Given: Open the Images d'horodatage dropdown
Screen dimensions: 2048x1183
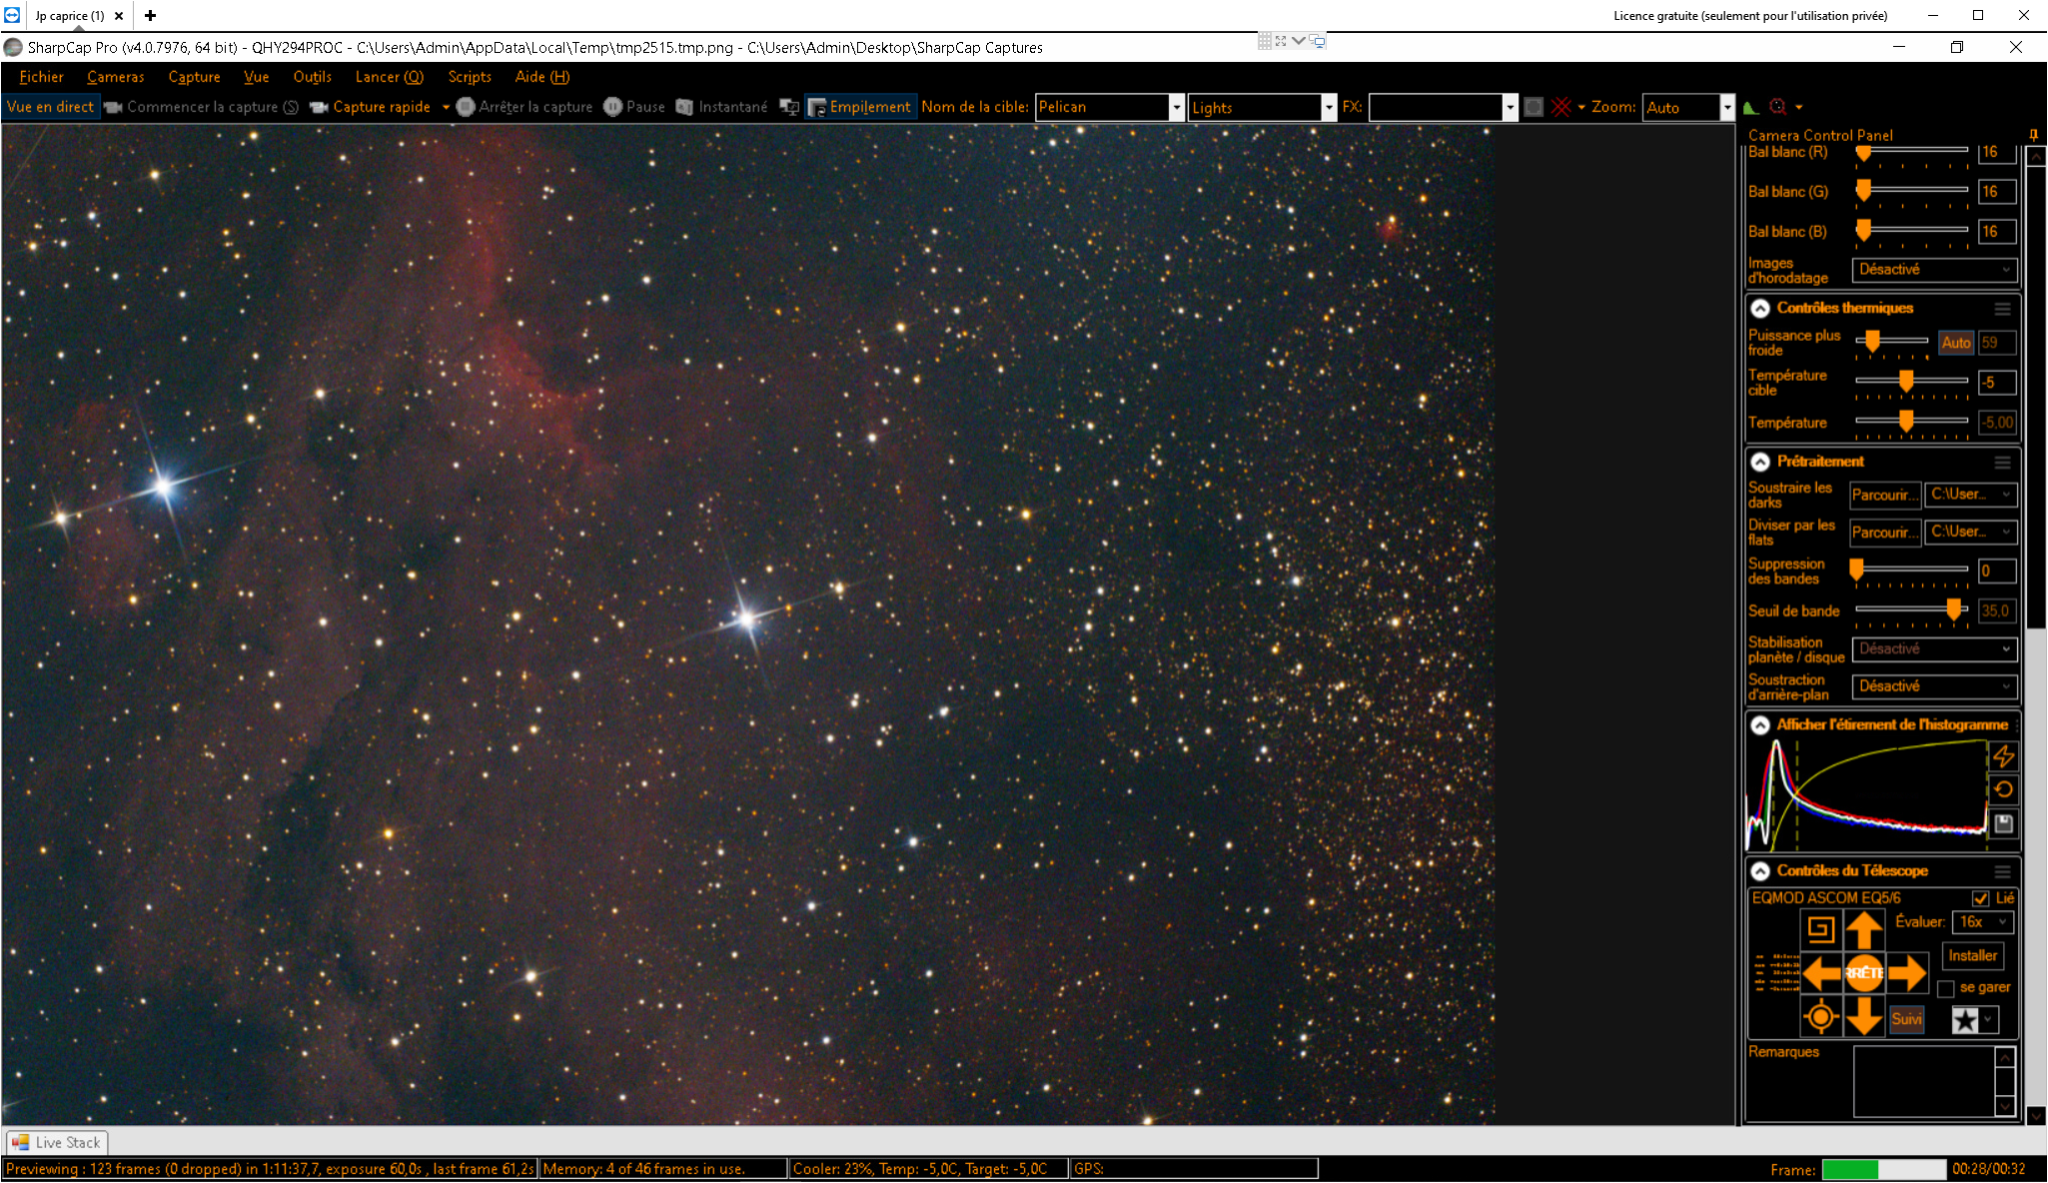Looking at the screenshot, I should pyautogui.click(x=1934, y=270).
